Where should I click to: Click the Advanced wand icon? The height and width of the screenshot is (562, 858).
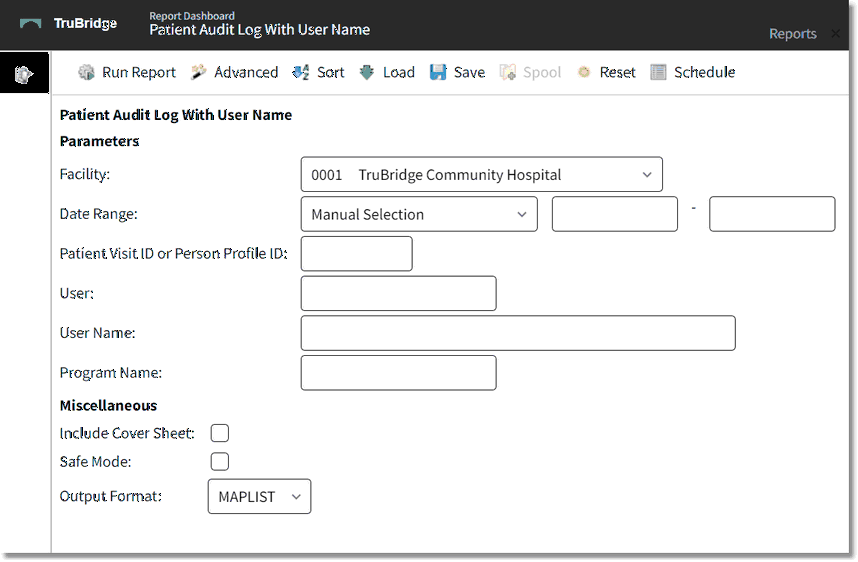199,72
